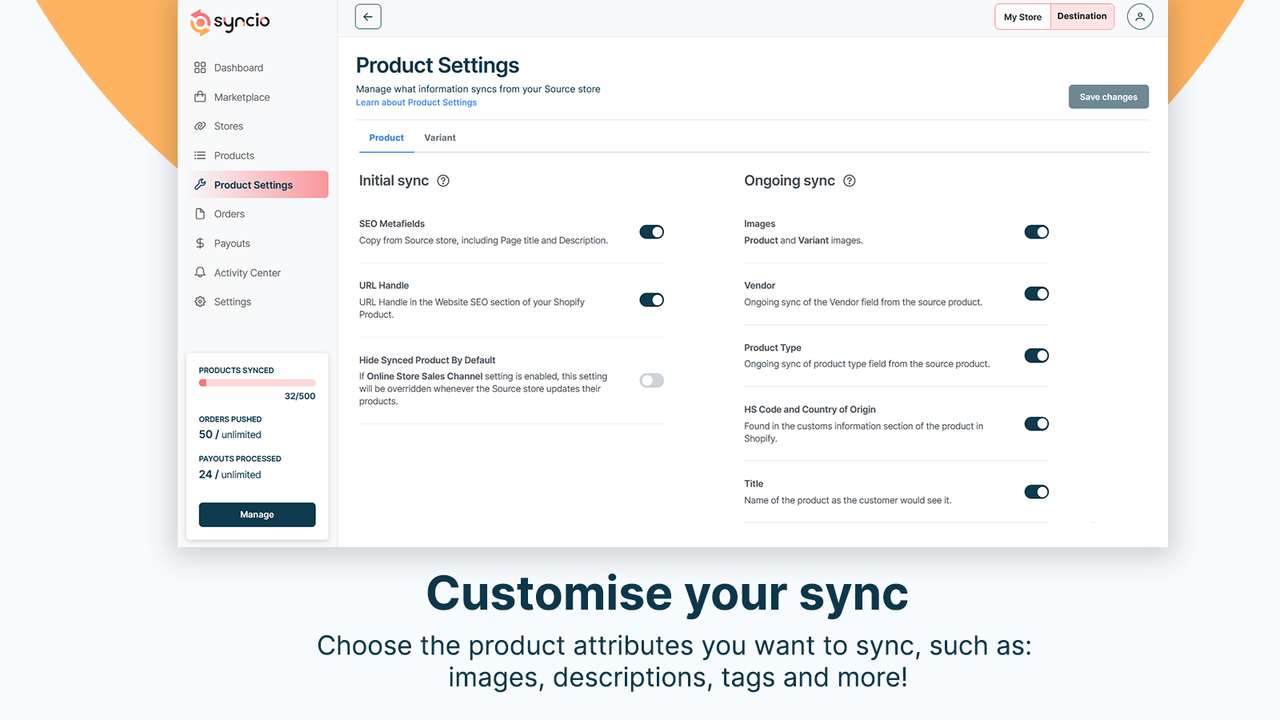
Task: Click the 50 / unlimited orders text
Action: tap(230, 435)
